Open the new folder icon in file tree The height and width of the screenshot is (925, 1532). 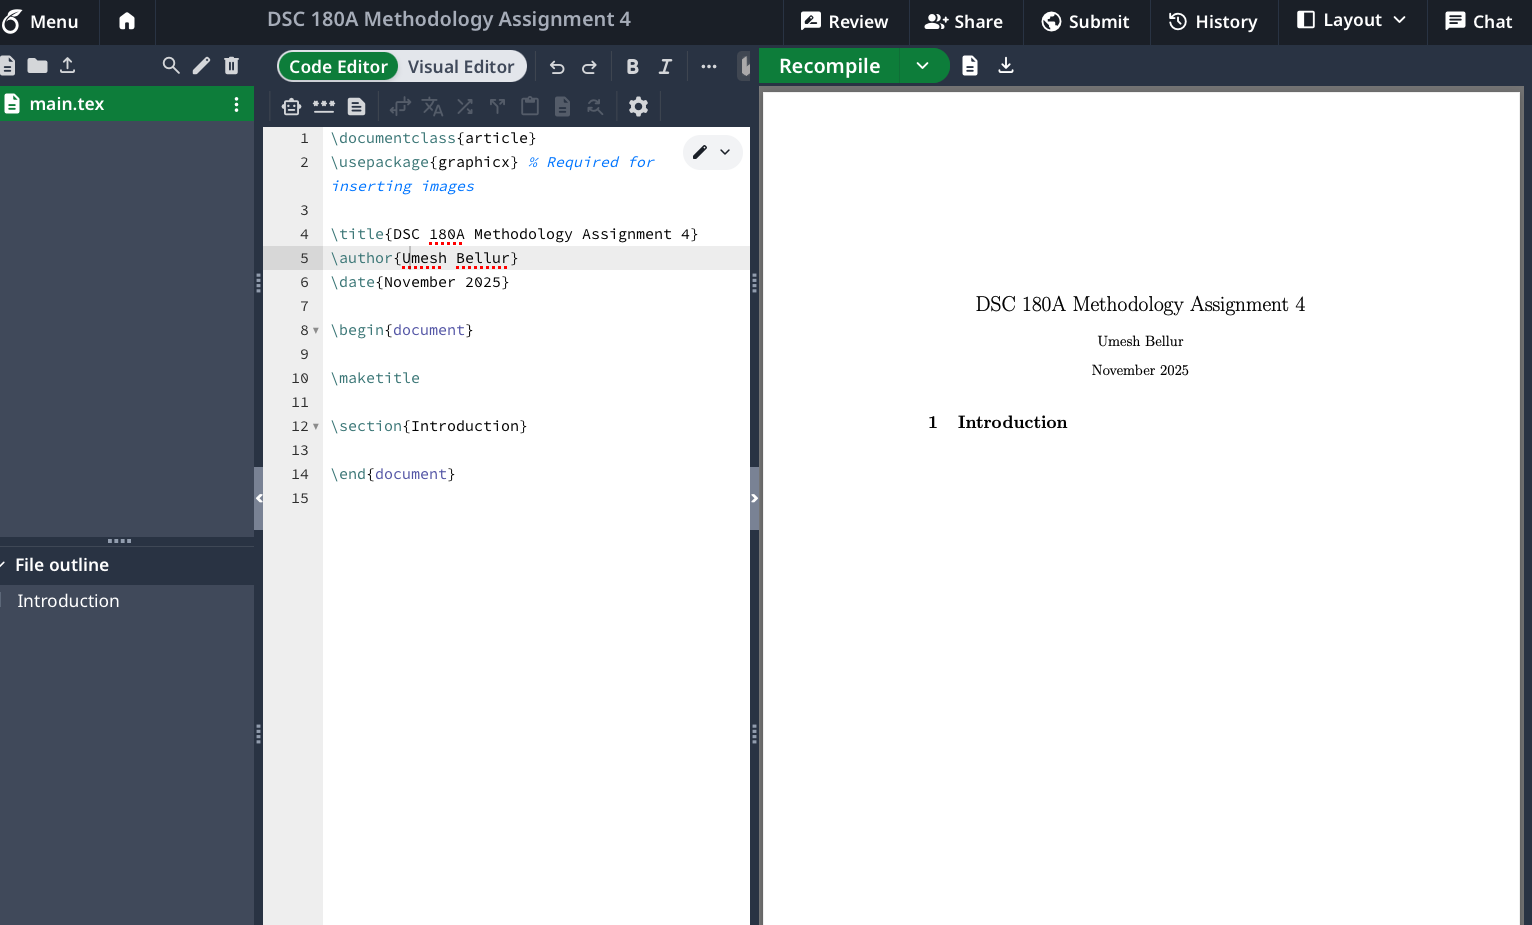pyautogui.click(x=38, y=66)
